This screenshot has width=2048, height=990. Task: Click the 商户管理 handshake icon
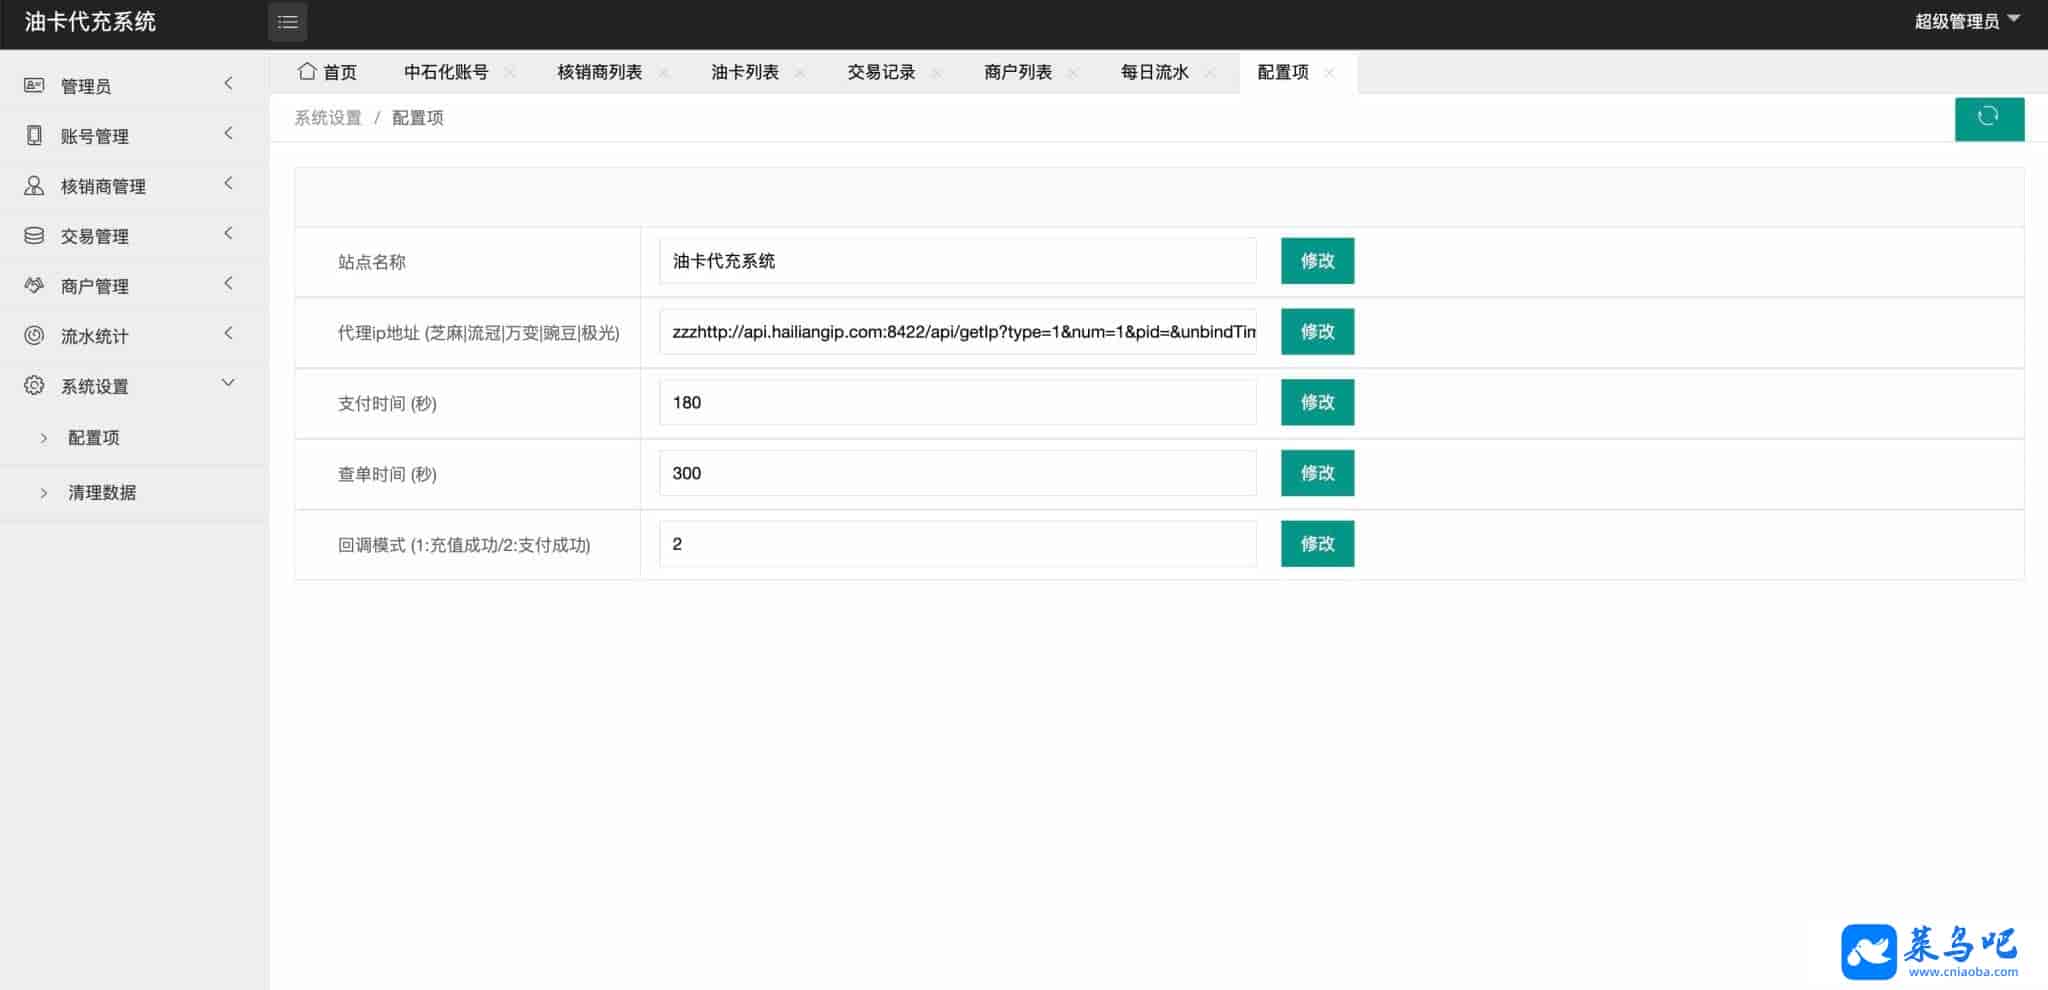[34, 286]
